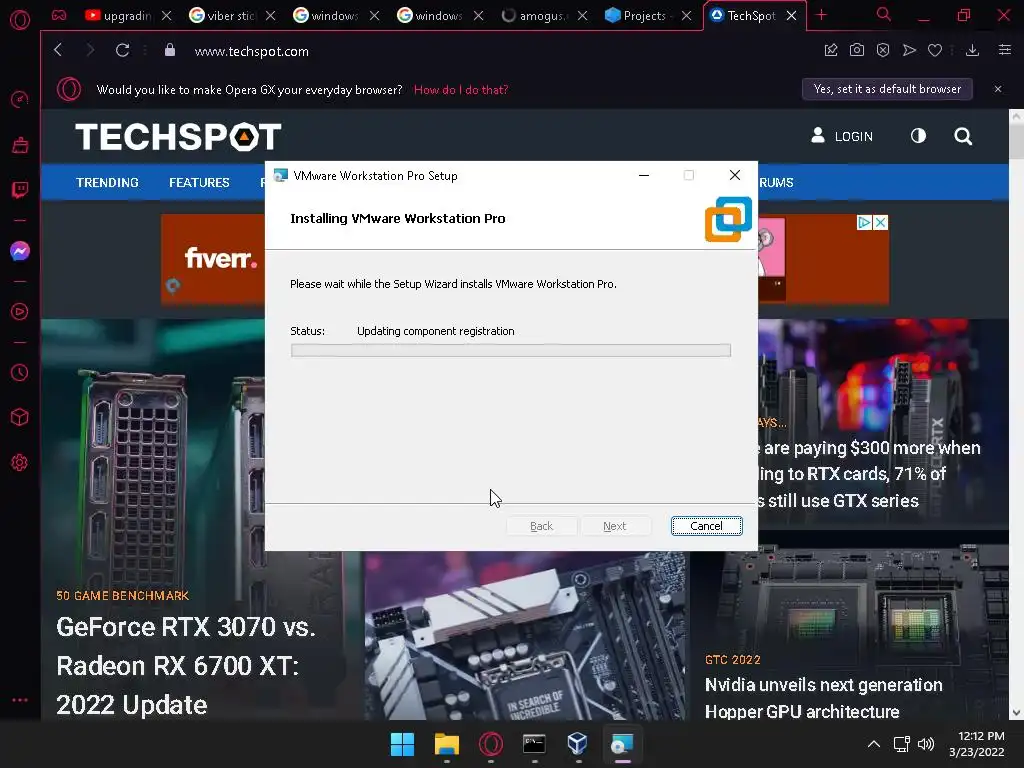Open the edit screenshot pen icon
Image resolution: width=1024 pixels, height=768 pixels.
[x=831, y=50]
